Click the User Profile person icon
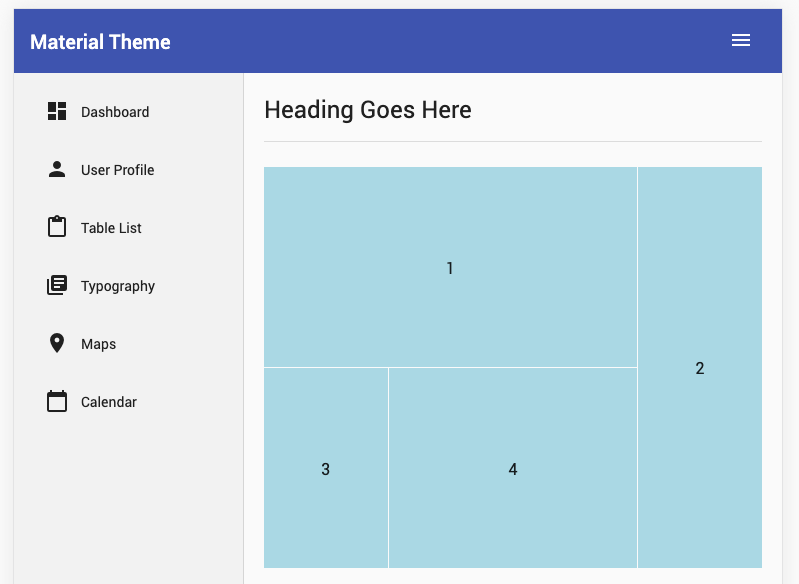 click(x=57, y=170)
